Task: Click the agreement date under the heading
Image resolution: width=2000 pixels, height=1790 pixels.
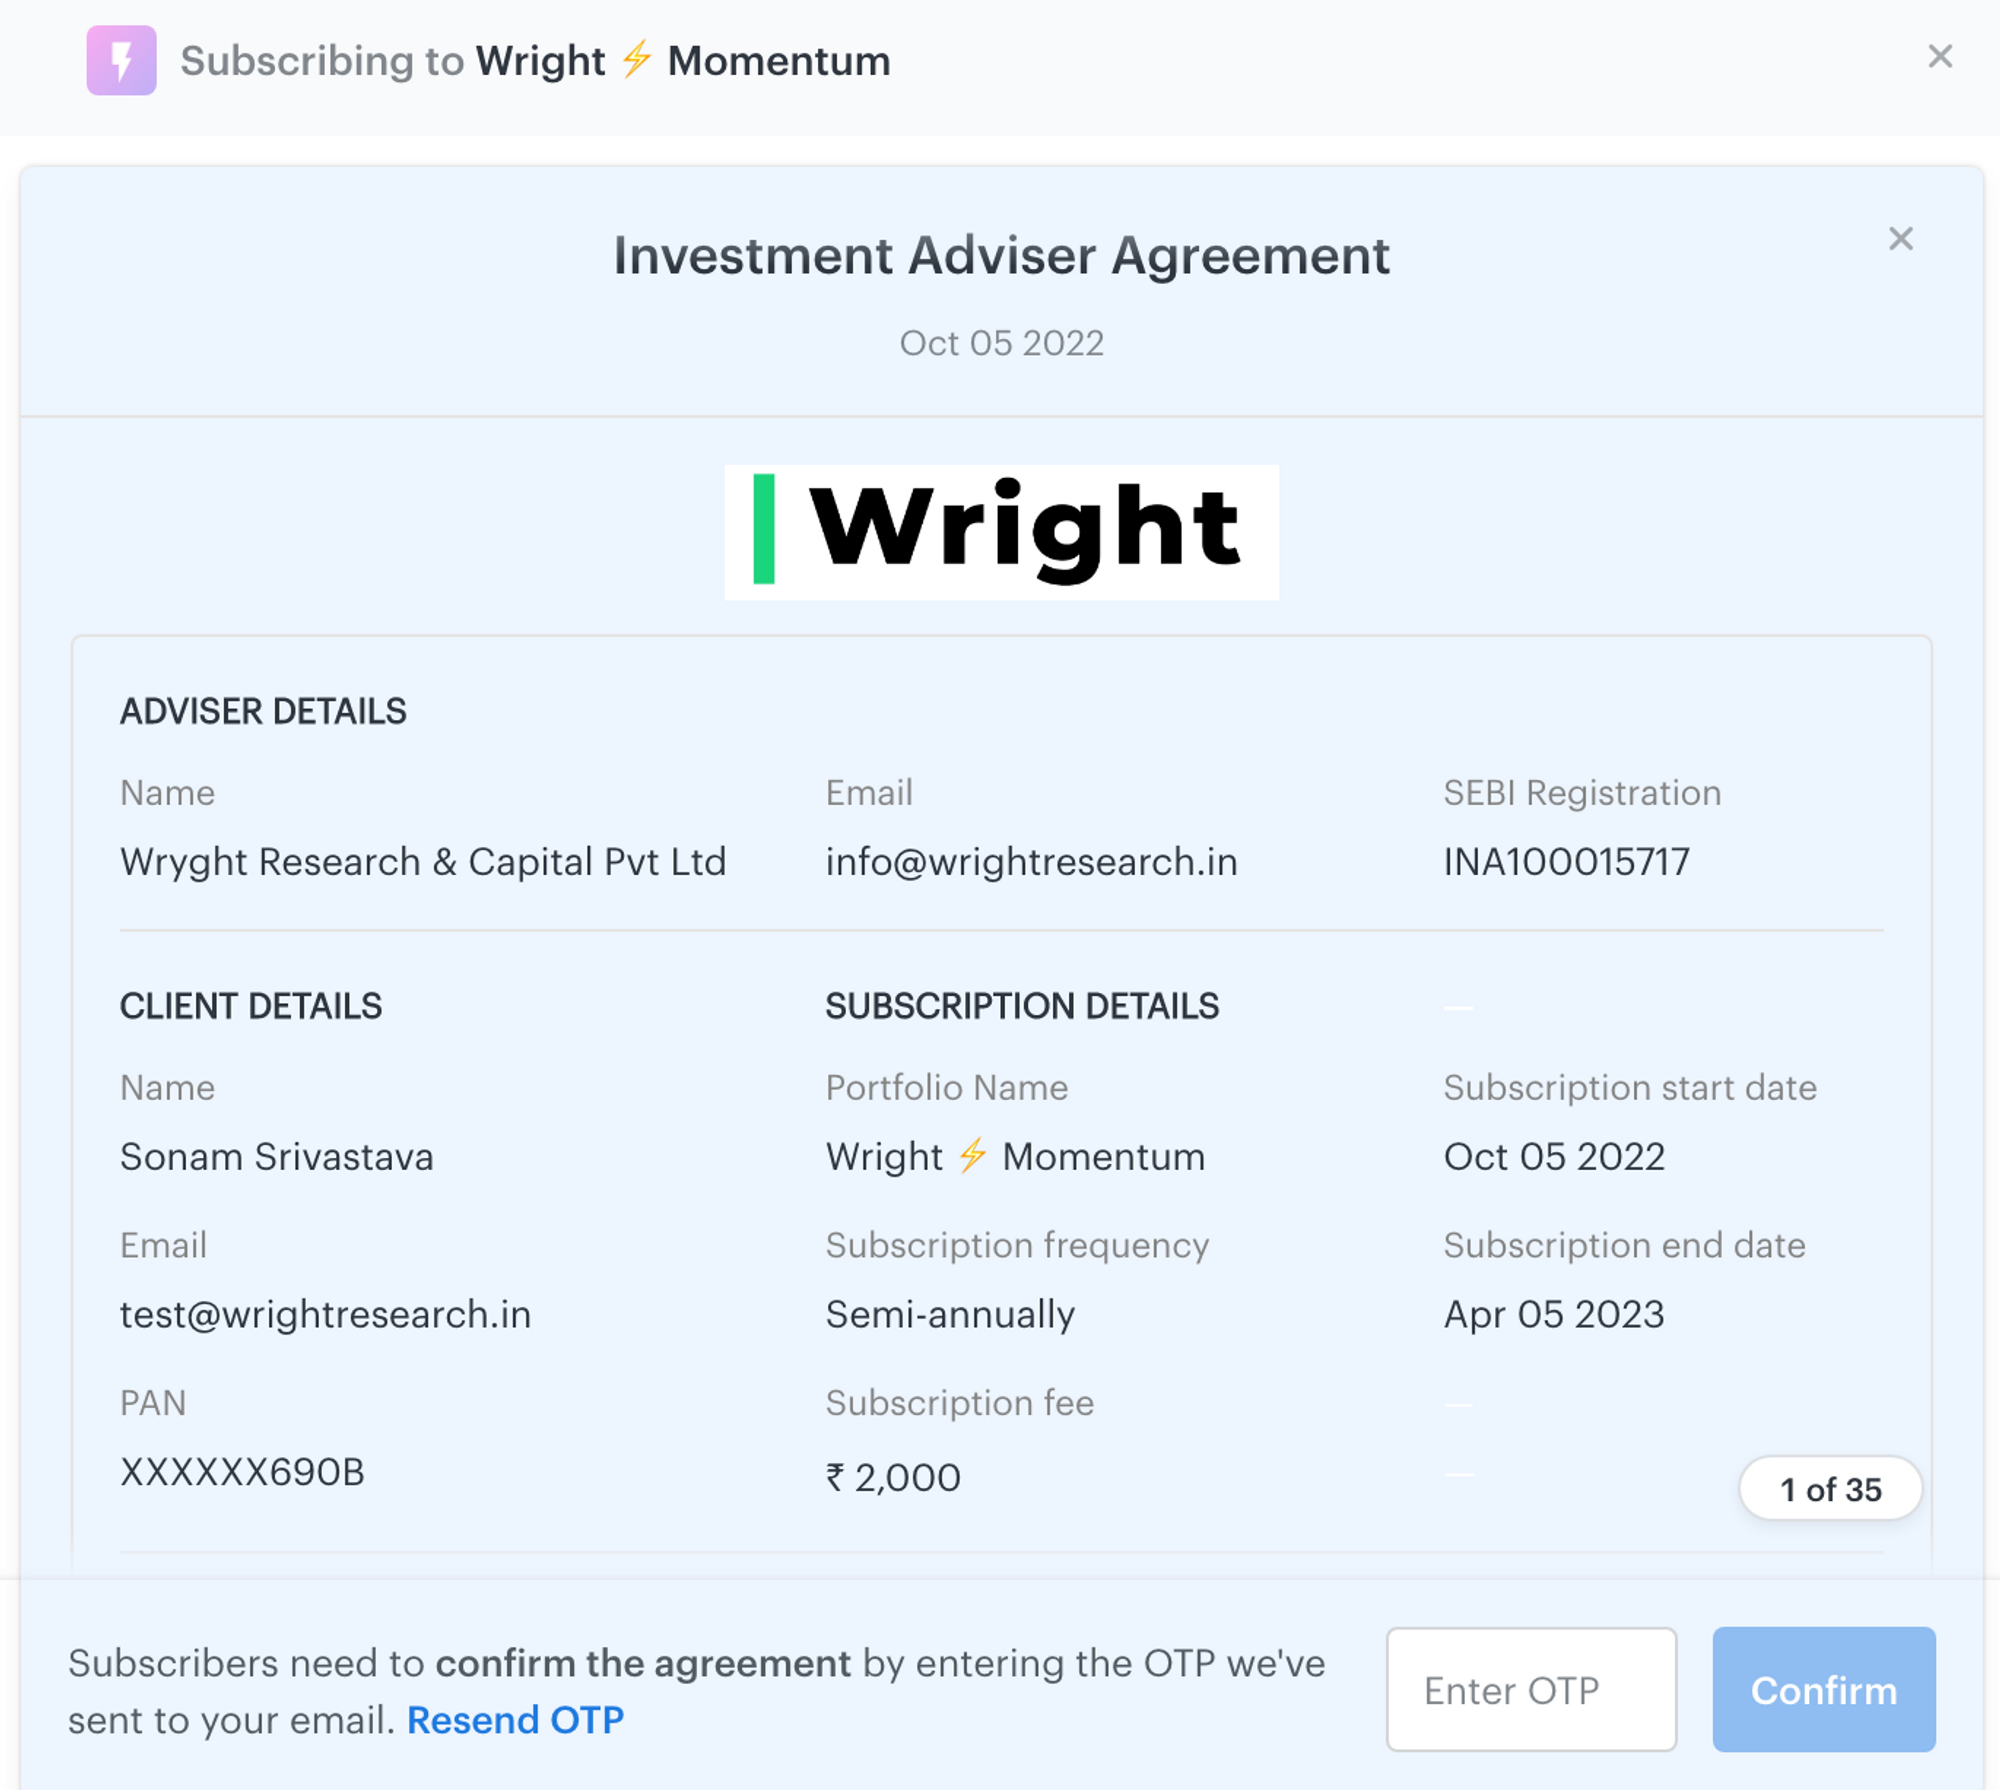Action: (1001, 343)
